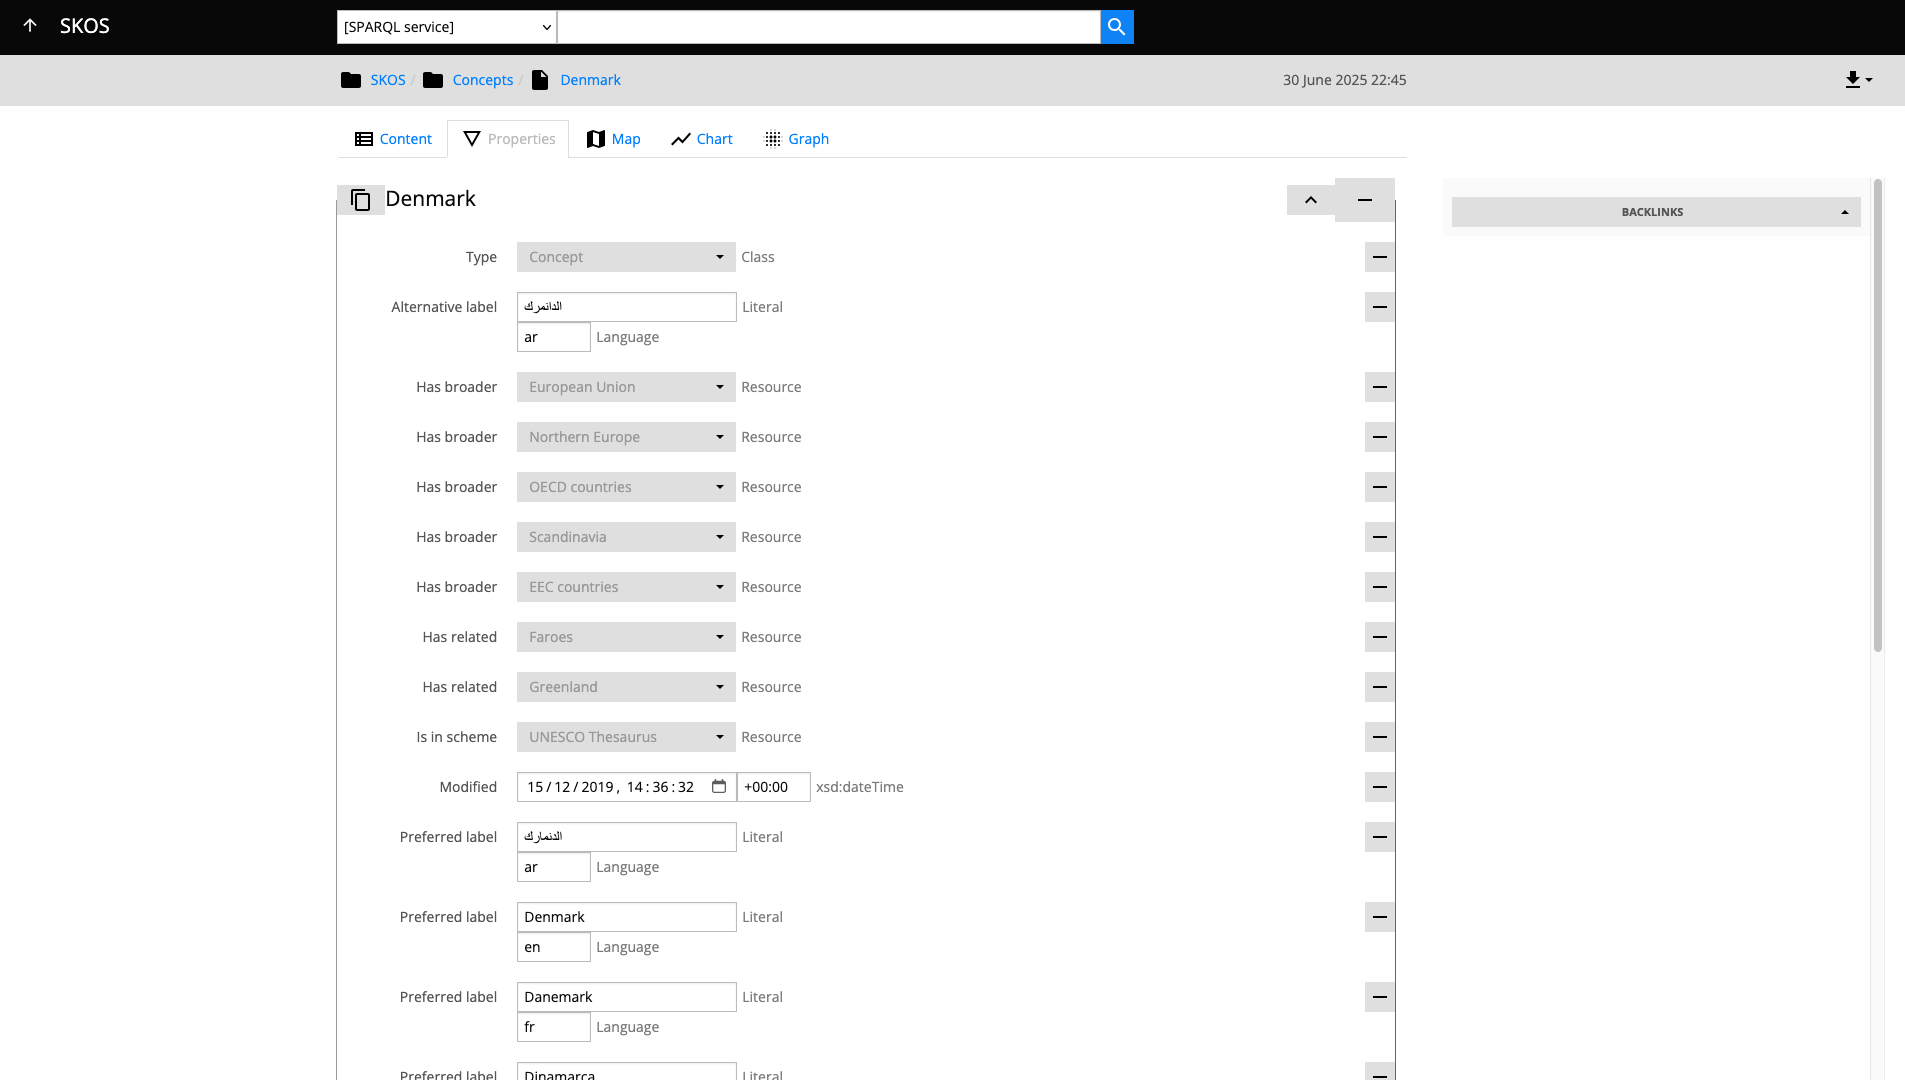Open calendar picker in Modified field
Viewport: 1905px width, 1080px height.
719,787
